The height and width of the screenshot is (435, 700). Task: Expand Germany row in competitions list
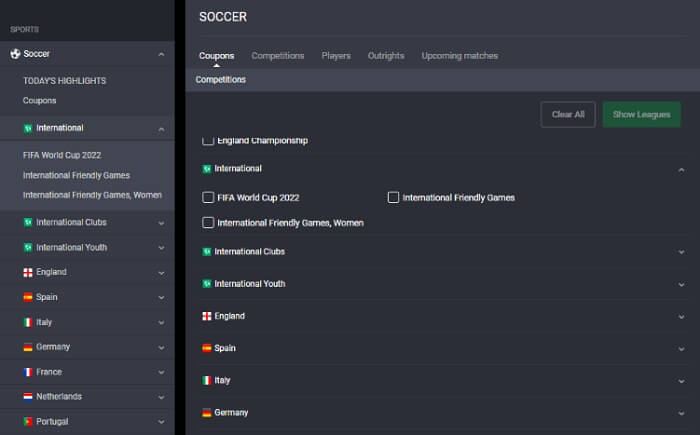click(x=681, y=414)
